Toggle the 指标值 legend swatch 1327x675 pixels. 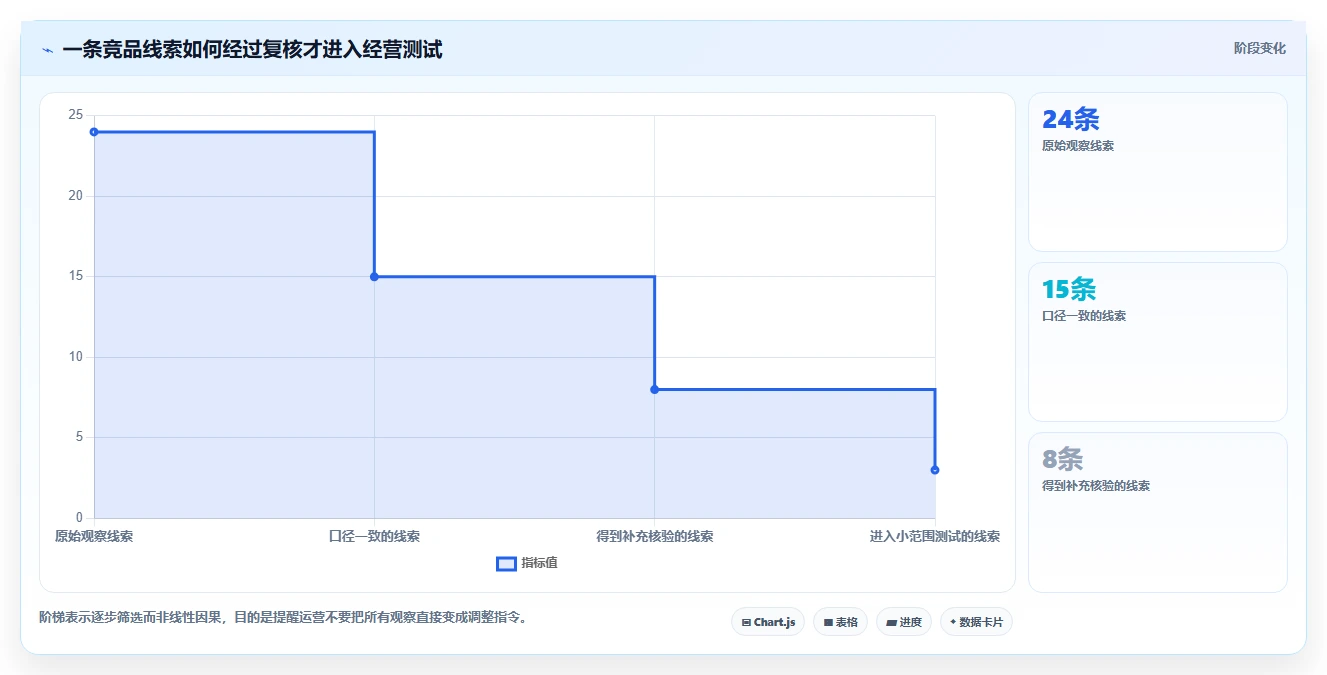pyautogui.click(x=506, y=564)
